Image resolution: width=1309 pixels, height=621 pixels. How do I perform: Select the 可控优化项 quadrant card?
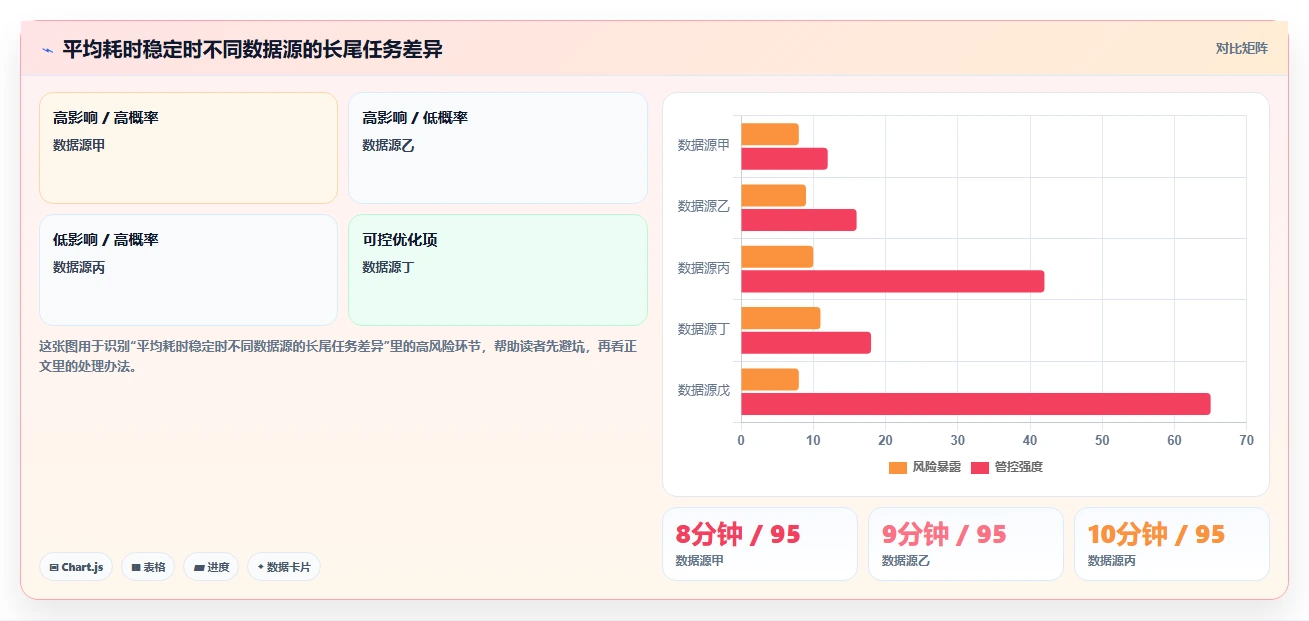497,270
